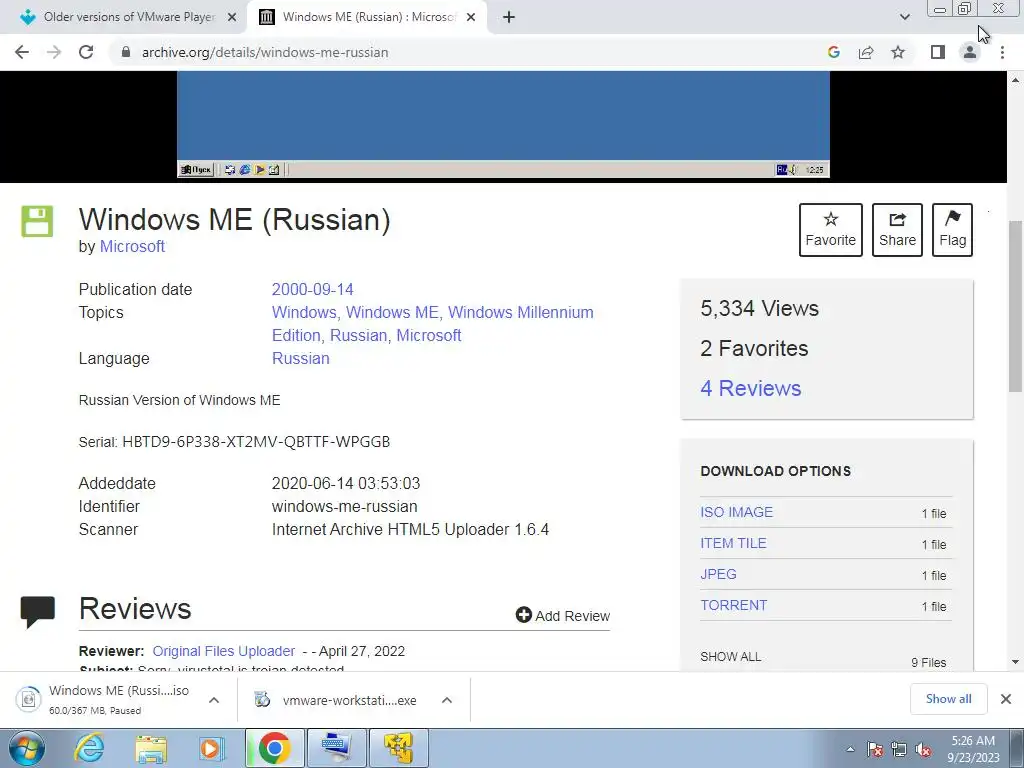Open Original Files Uploader reviewer profile
The width and height of the screenshot is (1024, 768).
point(223,651)
